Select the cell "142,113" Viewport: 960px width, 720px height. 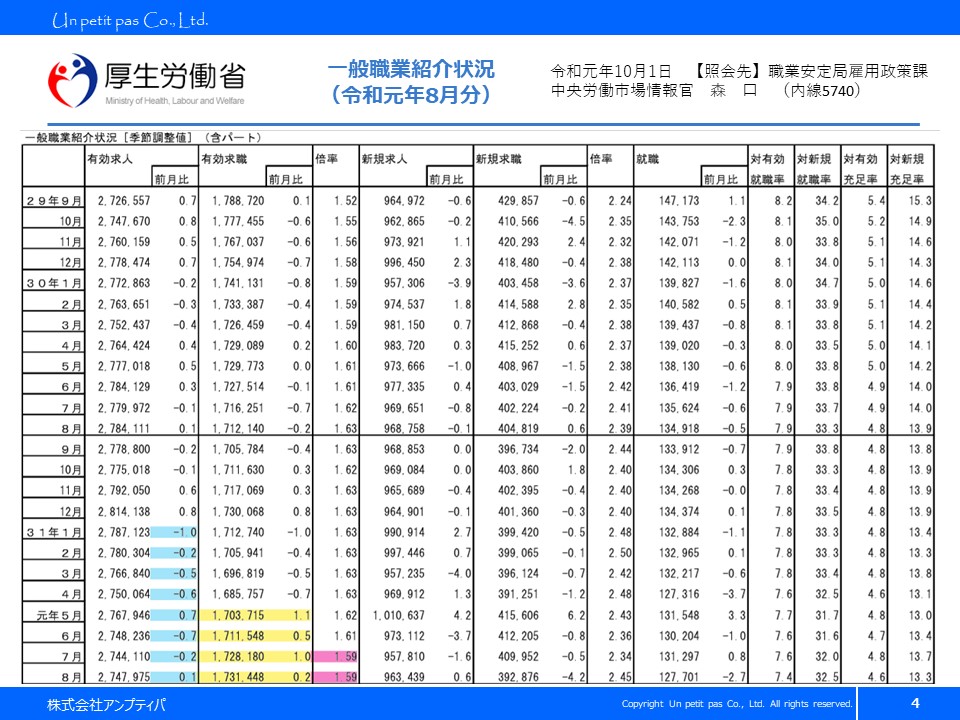pyautogui.click(x=679, y=263)
